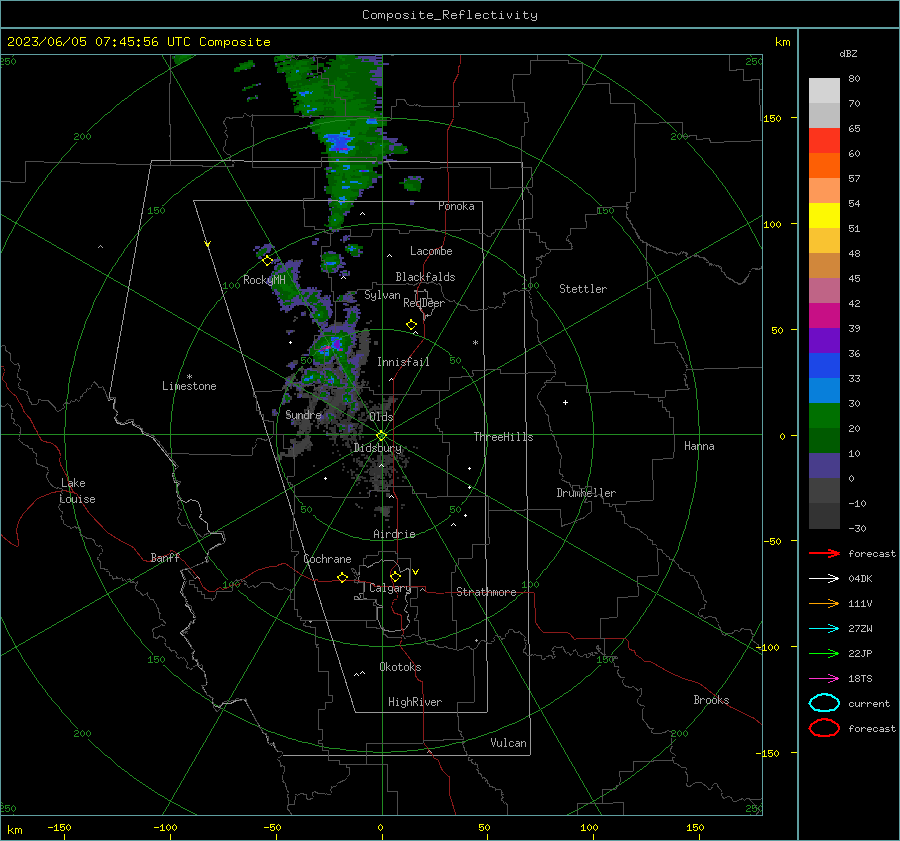Viewport: 900px width, 841px height.
Task: Click the yellow diamond marker below Cochrane
Action: click(343, 578)
